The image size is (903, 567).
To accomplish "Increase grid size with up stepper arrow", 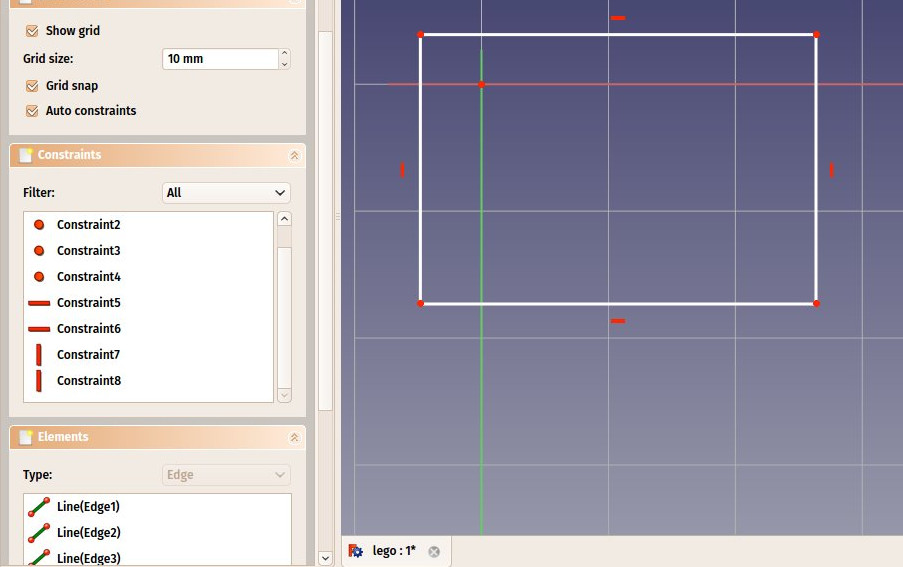I will point(284,54).
